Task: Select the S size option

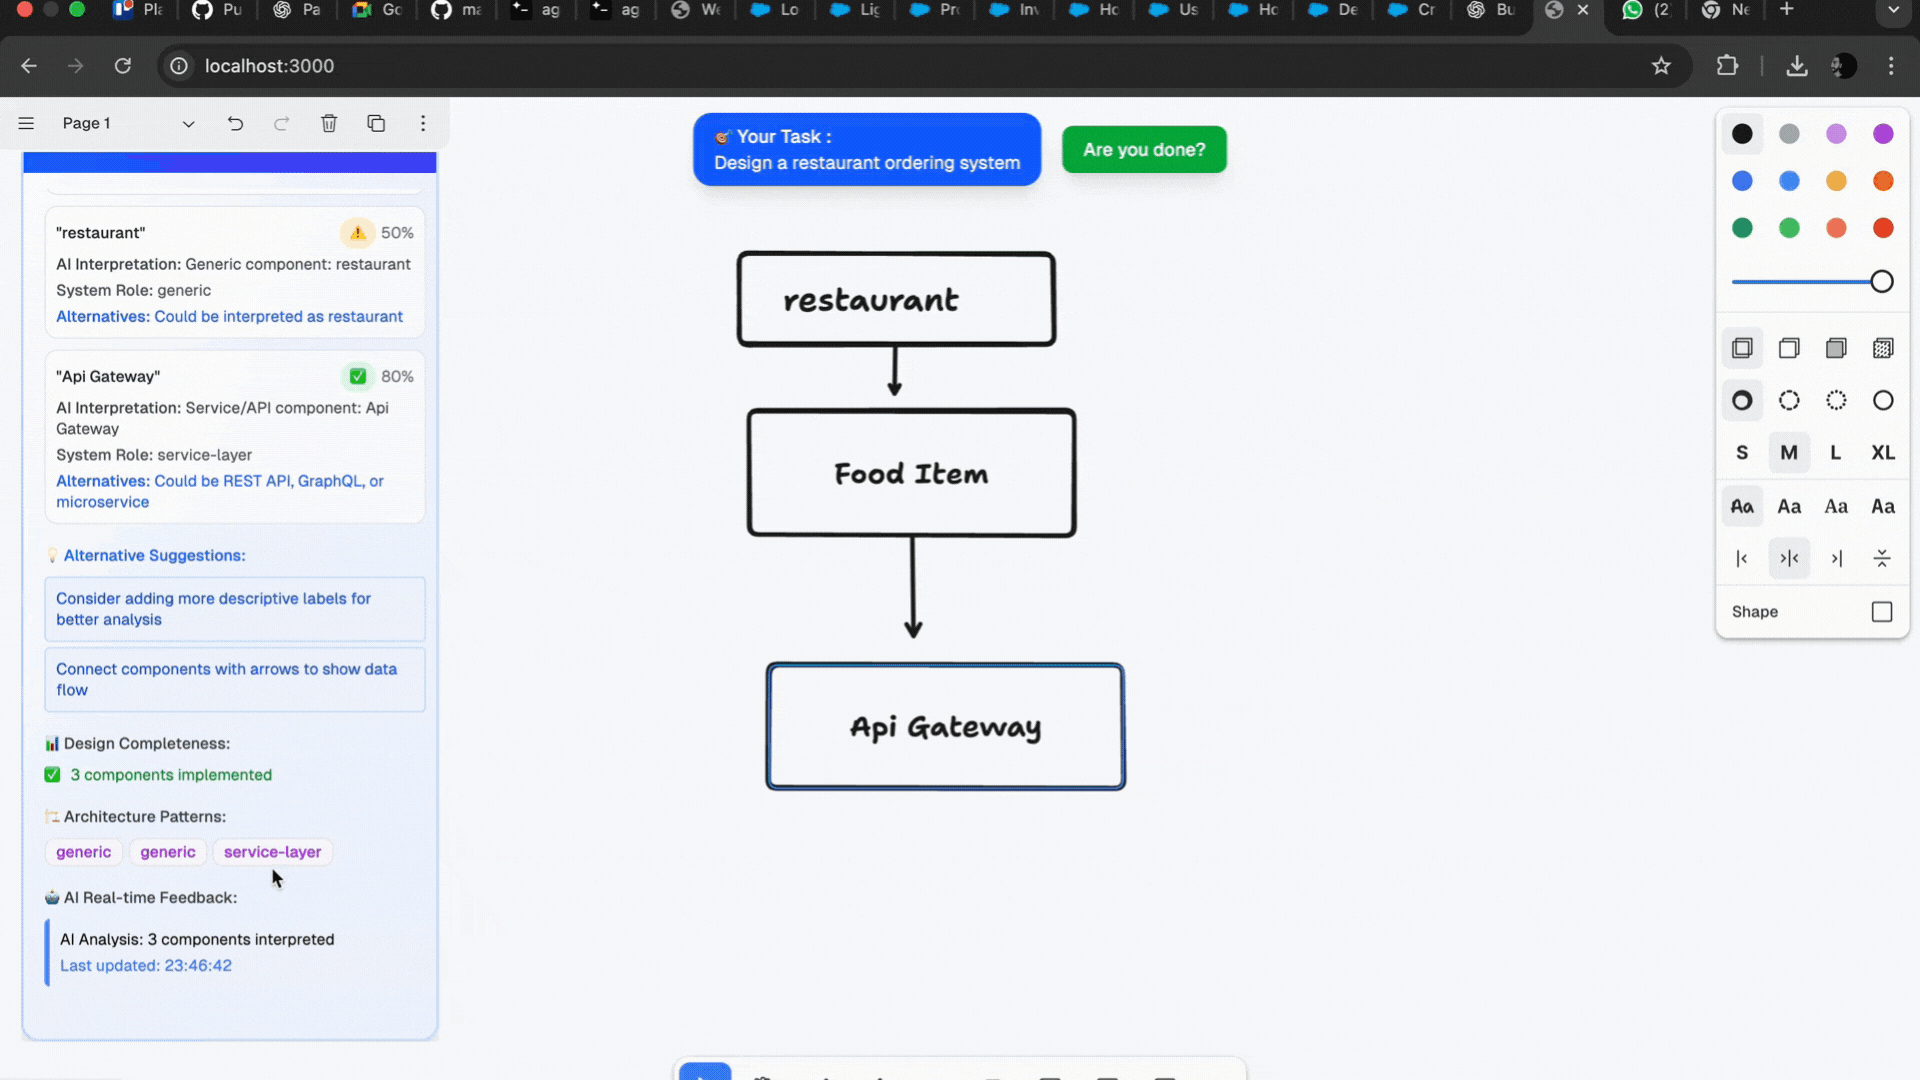Action: coord(1742,453)
